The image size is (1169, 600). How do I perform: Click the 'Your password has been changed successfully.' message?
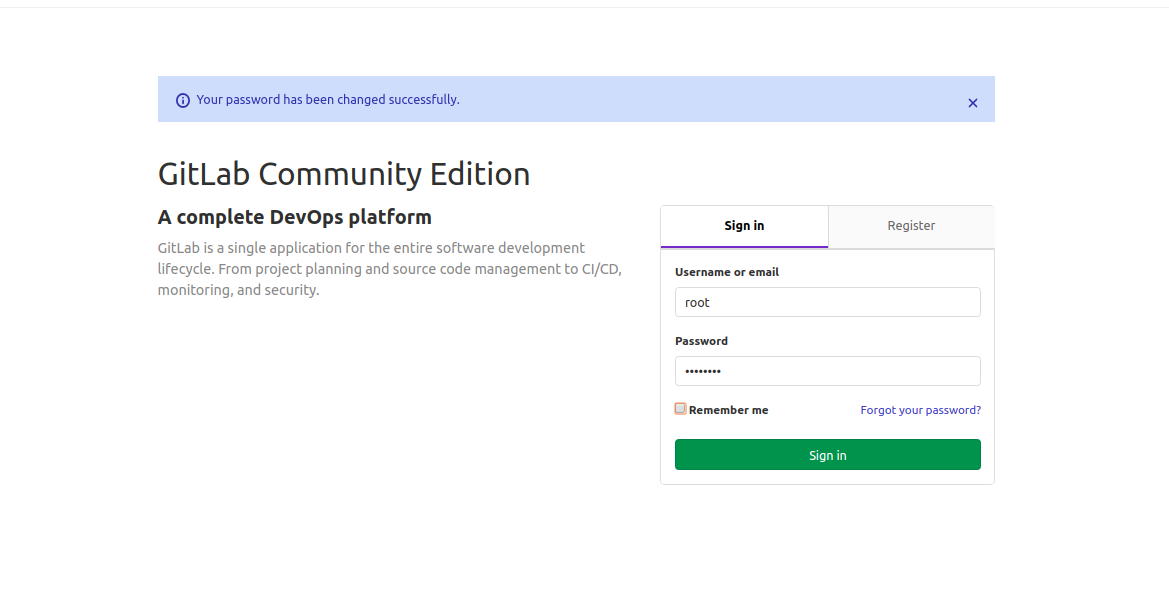(x=328, y=100)
